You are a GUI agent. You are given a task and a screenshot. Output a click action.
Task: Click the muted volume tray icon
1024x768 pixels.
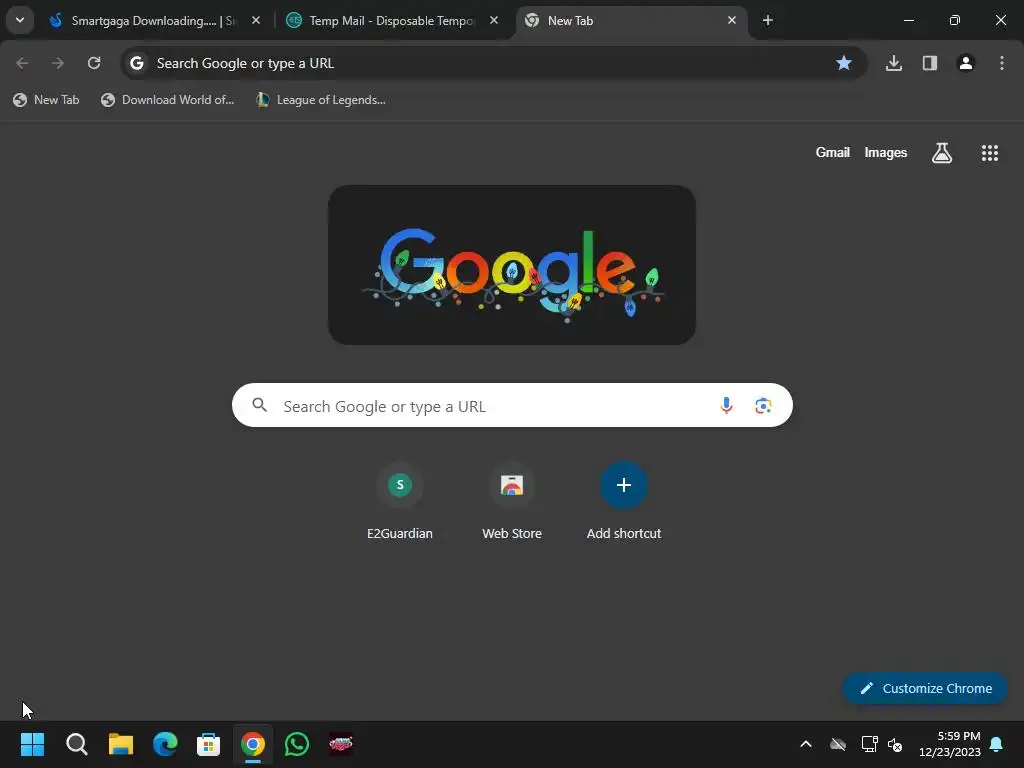point(895,744)
